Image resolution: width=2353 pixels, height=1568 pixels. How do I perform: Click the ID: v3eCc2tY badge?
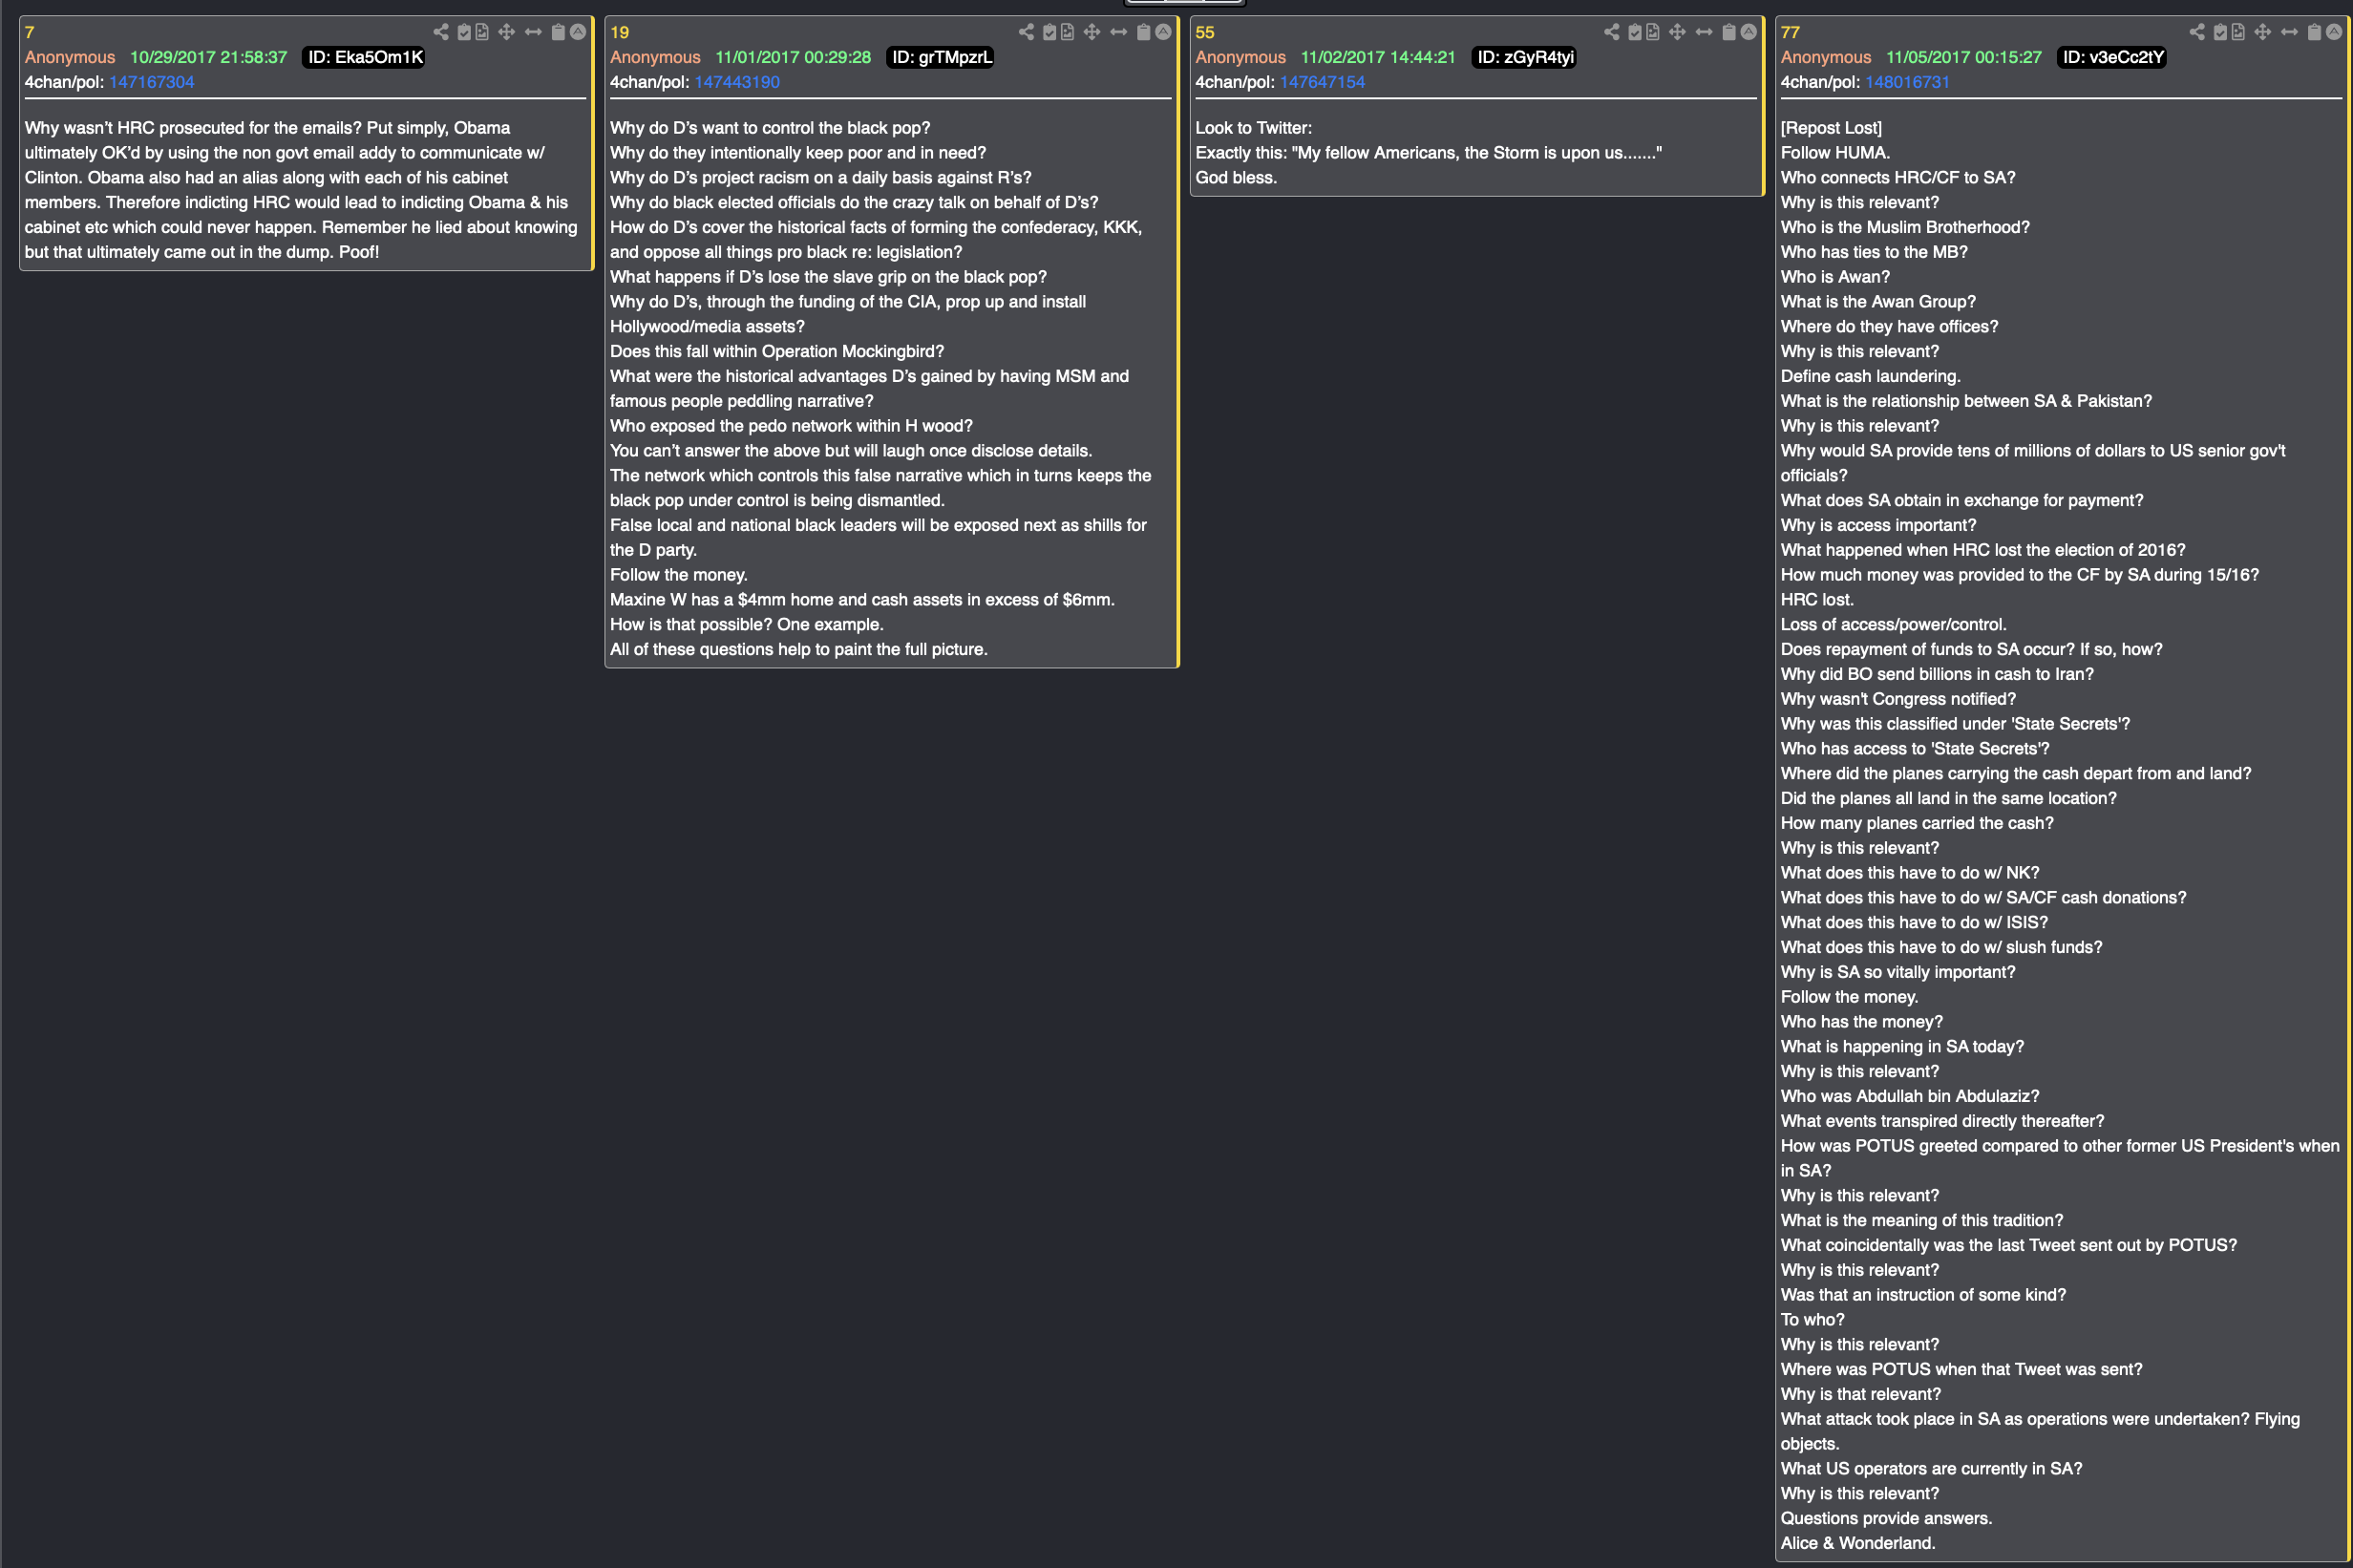click(x=2112, y=57)
